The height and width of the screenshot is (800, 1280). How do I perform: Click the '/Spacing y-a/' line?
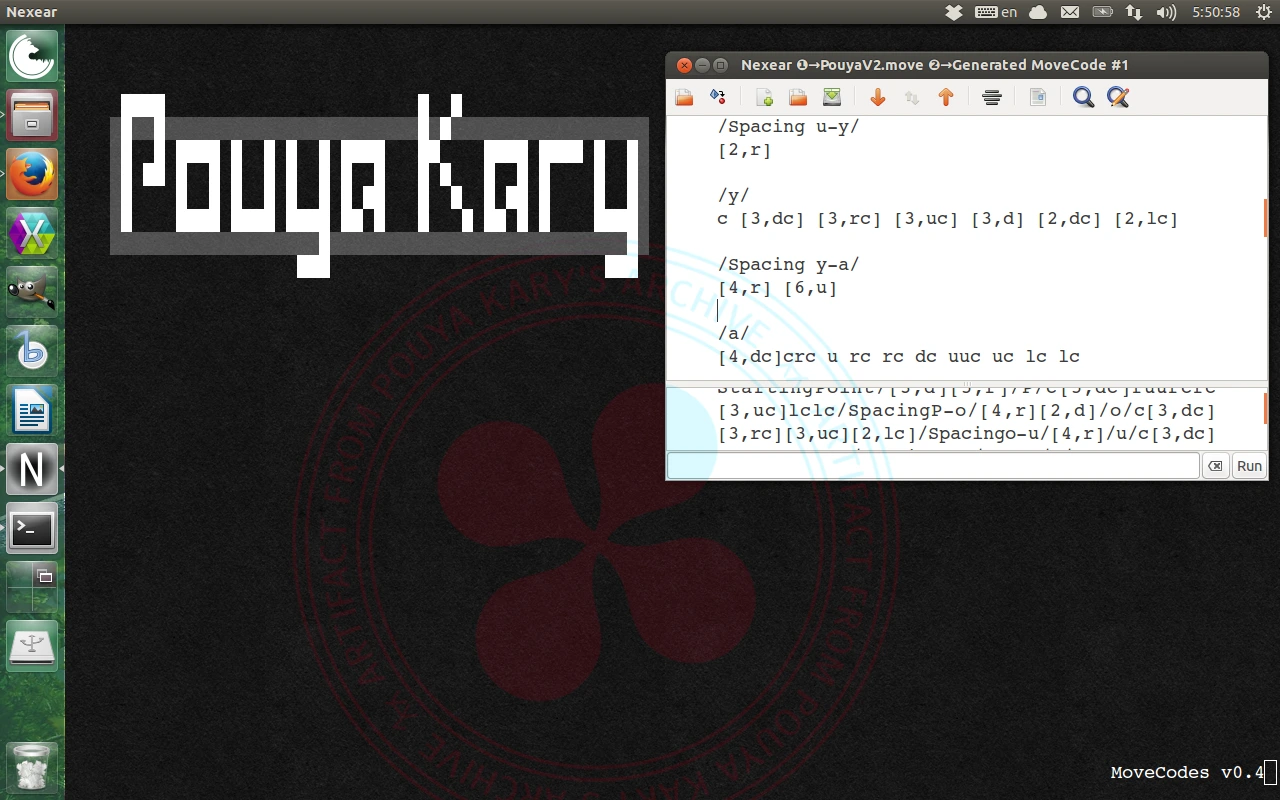point(788,265)
